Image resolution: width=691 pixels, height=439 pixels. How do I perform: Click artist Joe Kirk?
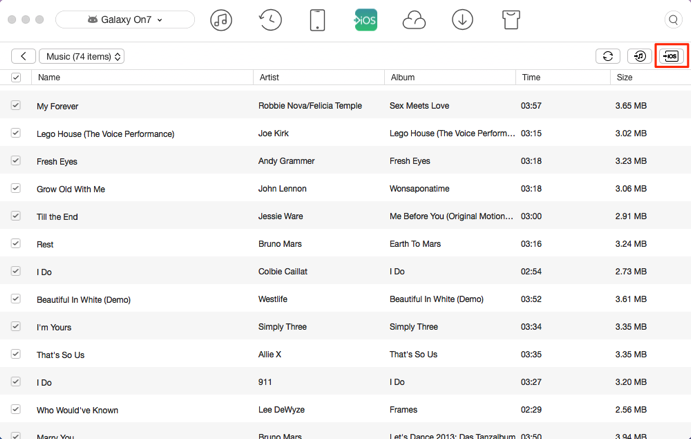[x=273, y=133]
